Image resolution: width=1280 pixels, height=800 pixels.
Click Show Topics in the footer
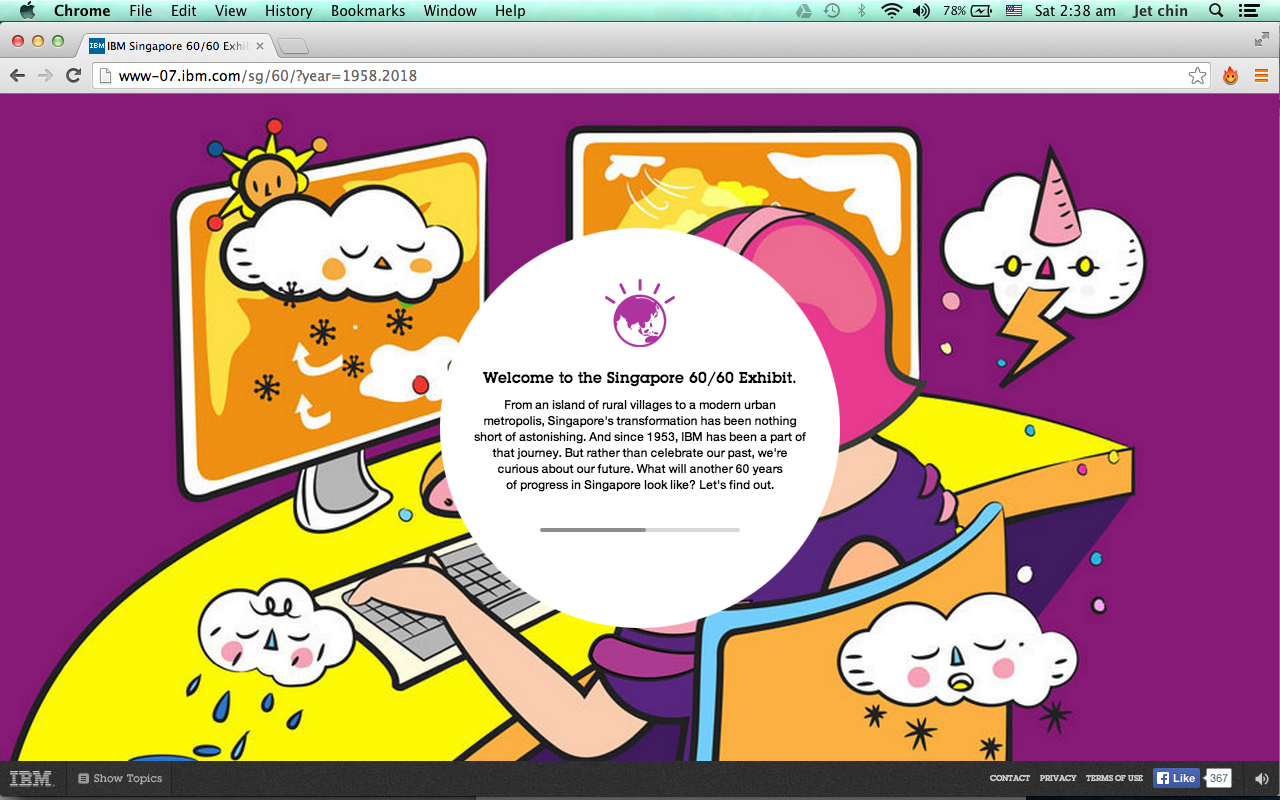[x=120, y=778]
